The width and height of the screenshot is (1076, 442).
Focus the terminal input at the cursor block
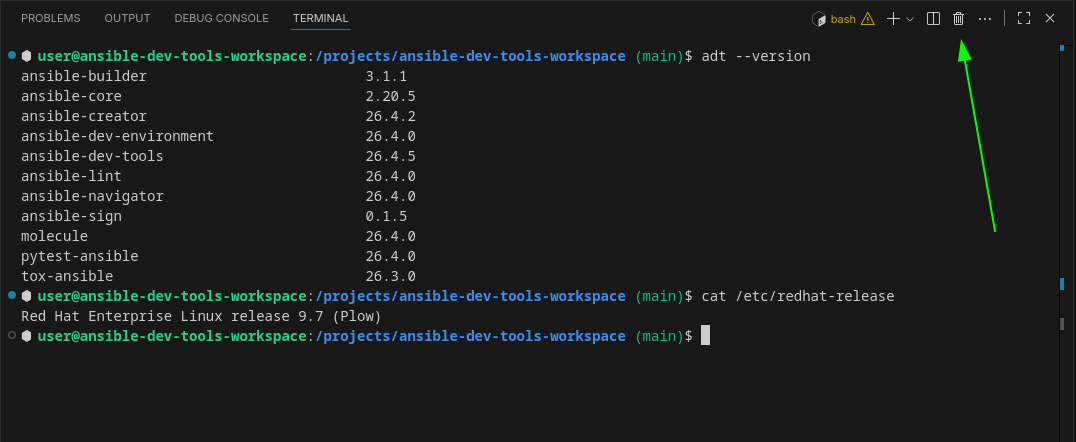coord(705,336)
